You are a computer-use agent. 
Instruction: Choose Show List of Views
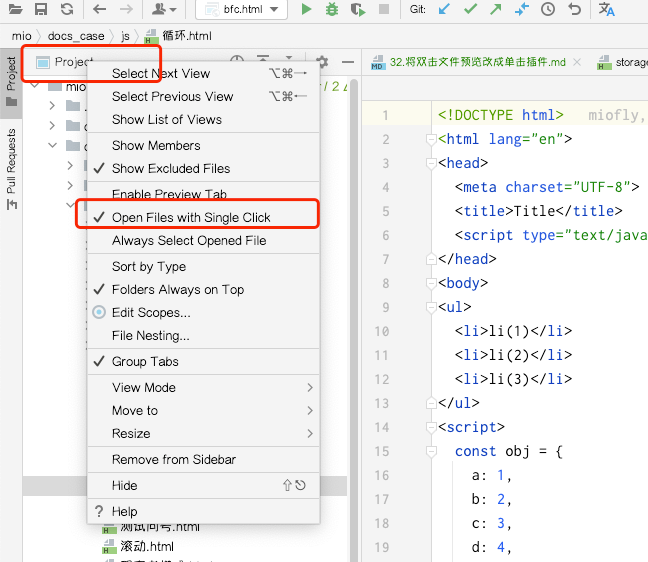coord(203,120)
